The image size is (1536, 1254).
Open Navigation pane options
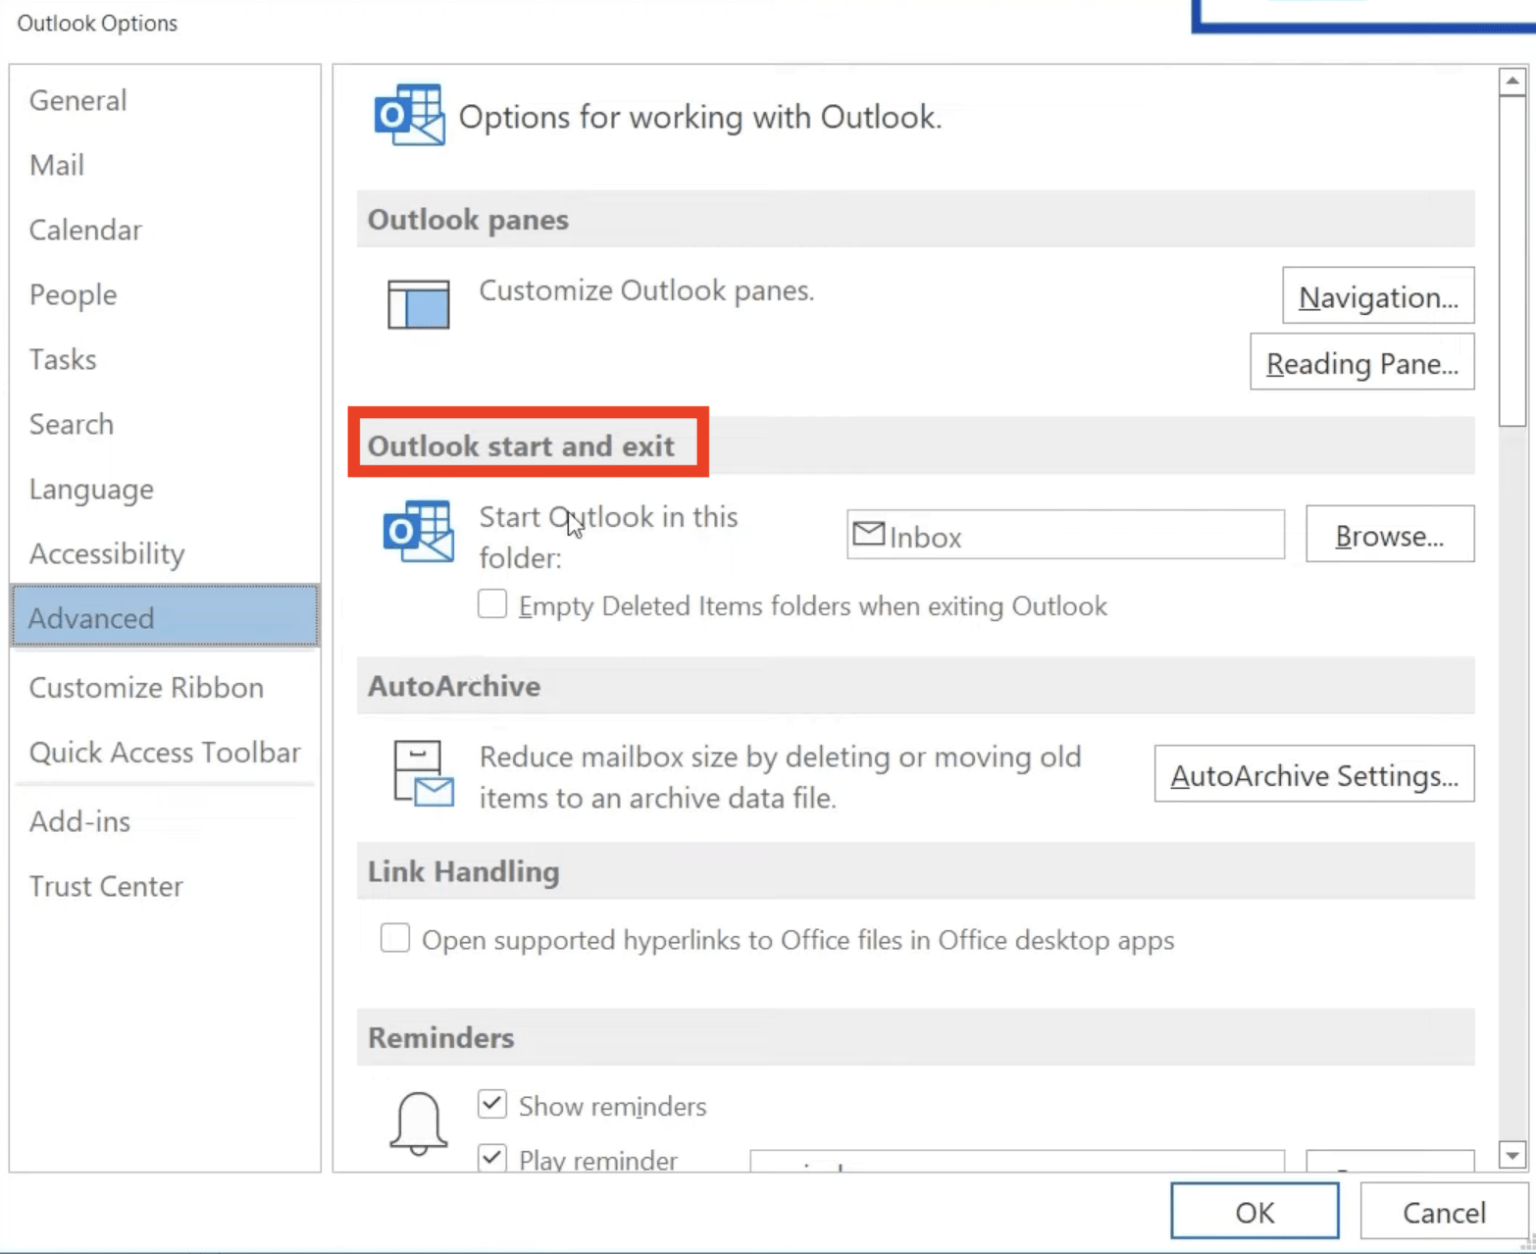coord(1377,296)
